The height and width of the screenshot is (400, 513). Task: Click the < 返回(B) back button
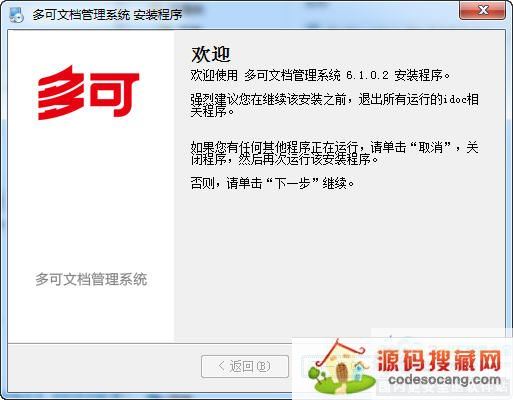coord(245,366)
